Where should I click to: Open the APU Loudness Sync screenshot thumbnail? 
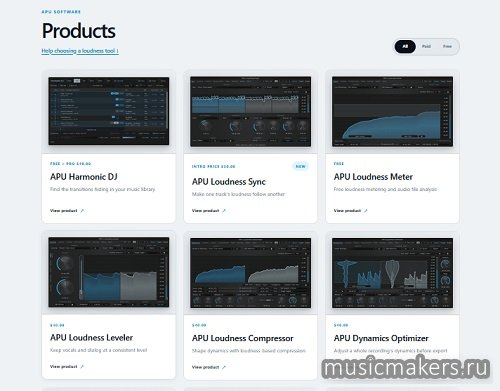click(250, 111)
